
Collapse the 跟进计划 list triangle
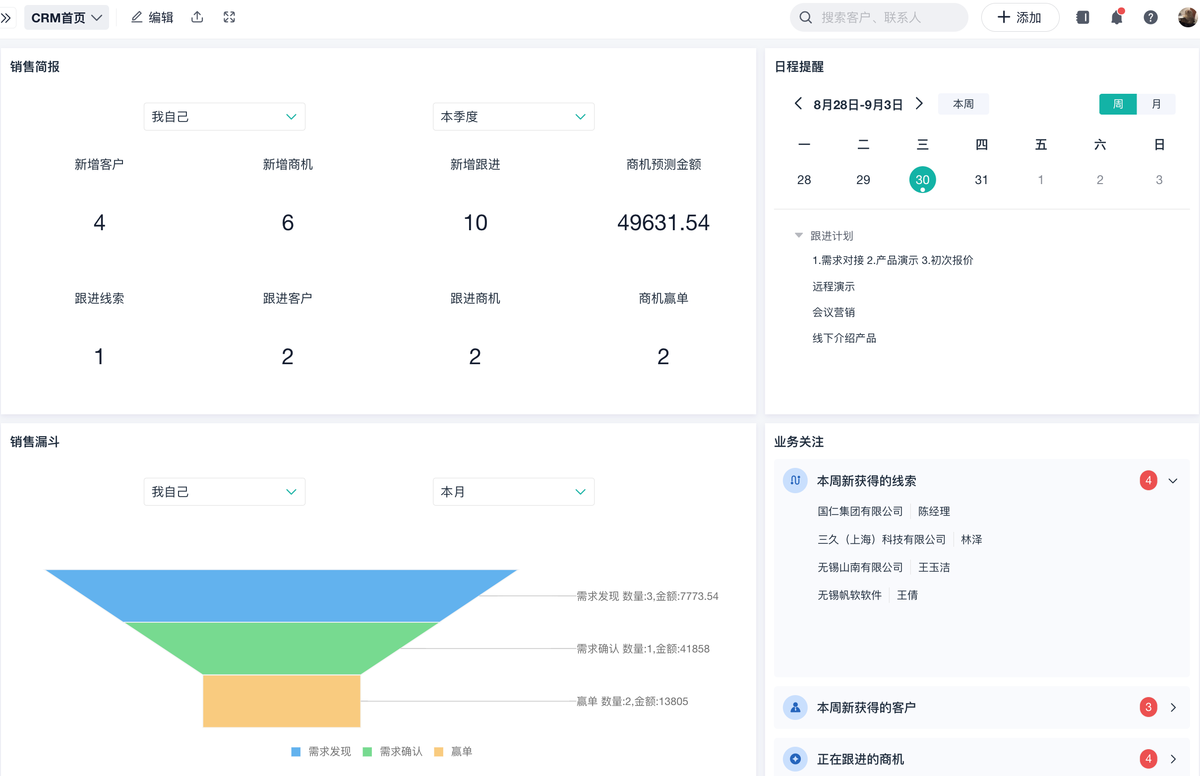tap(799, 236)
